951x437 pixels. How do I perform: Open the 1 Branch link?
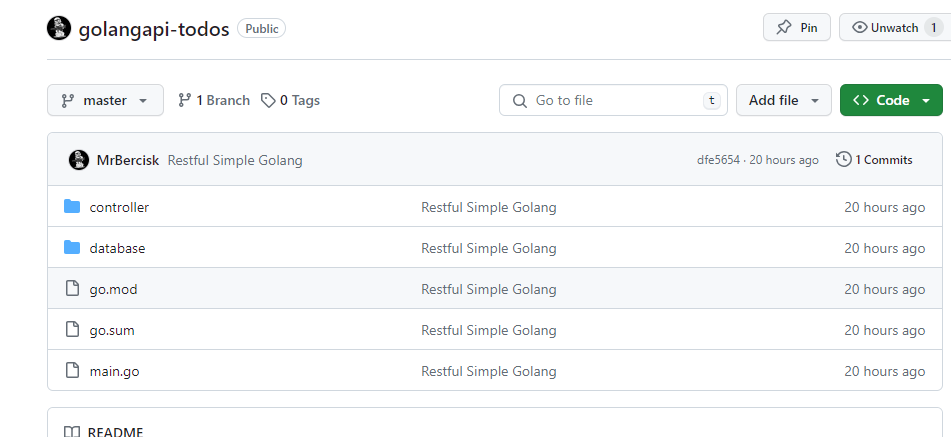[x=214, y=100]
